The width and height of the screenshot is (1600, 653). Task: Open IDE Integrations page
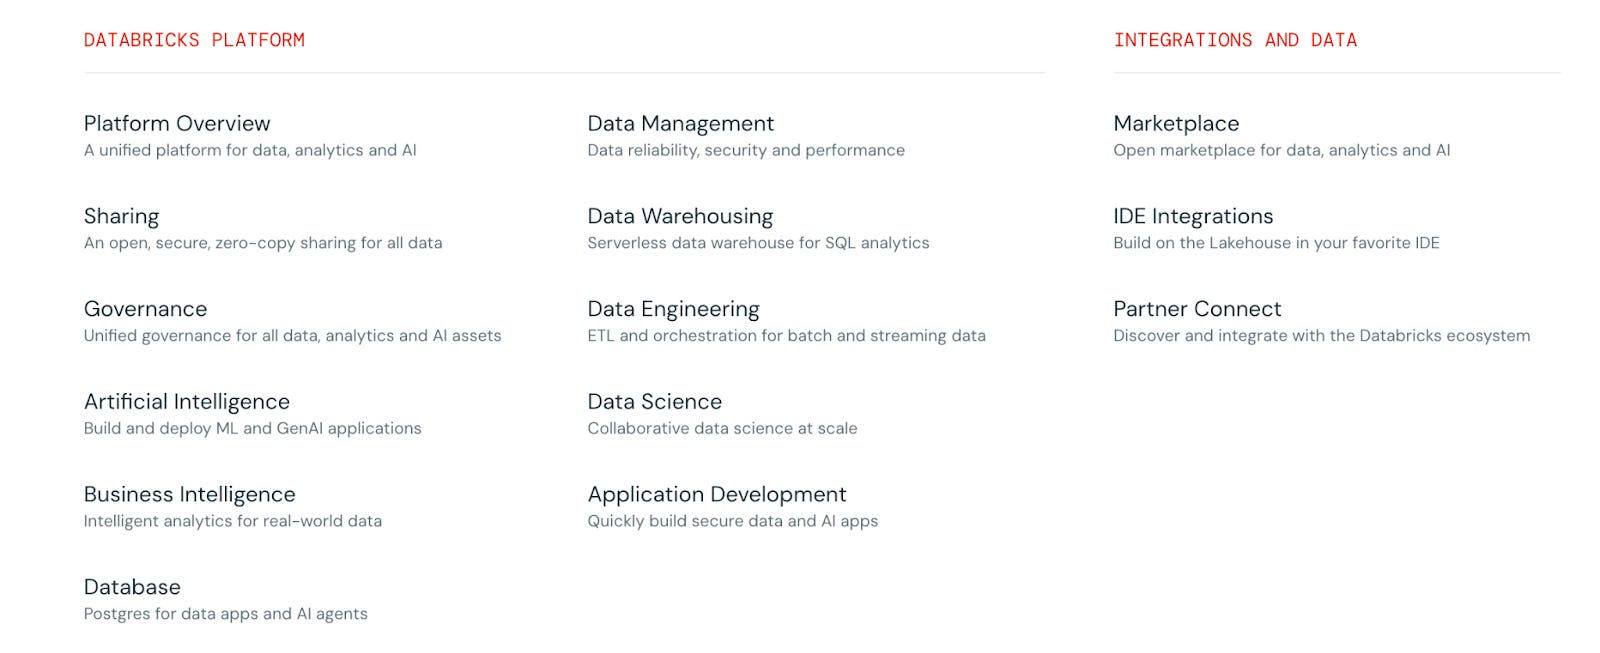[x=1193, y=217]
